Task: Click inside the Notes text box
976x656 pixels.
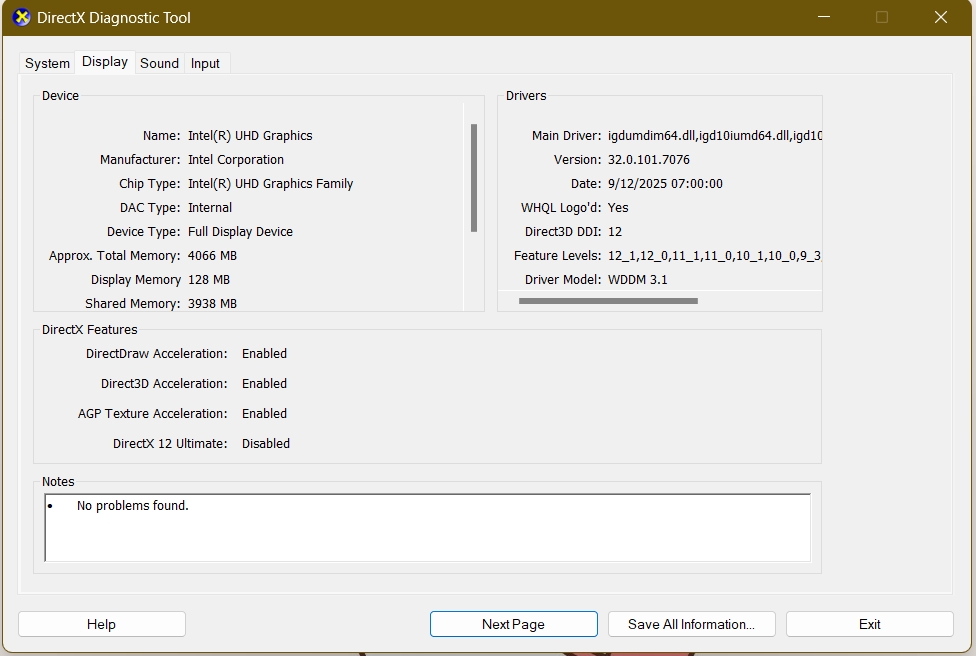Action: coord(427,535)
